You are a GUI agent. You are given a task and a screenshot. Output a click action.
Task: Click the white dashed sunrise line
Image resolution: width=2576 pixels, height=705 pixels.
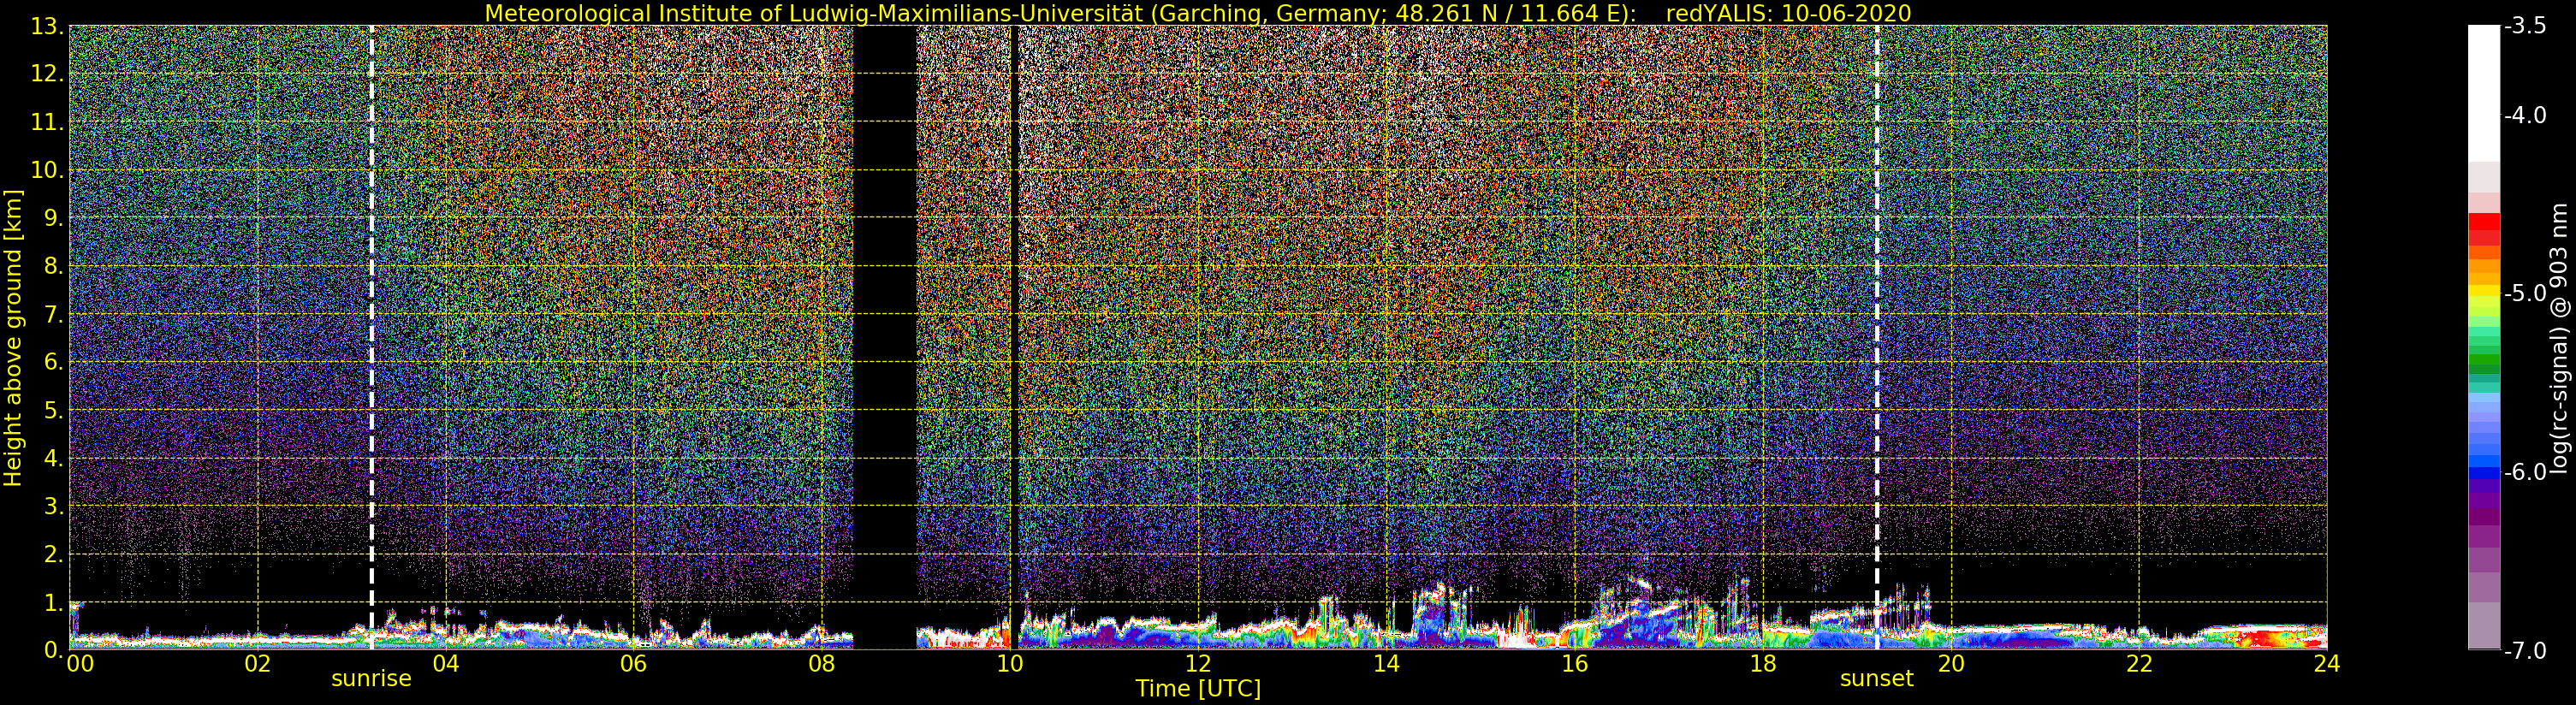pyautogui.click(x=372, y=337)
